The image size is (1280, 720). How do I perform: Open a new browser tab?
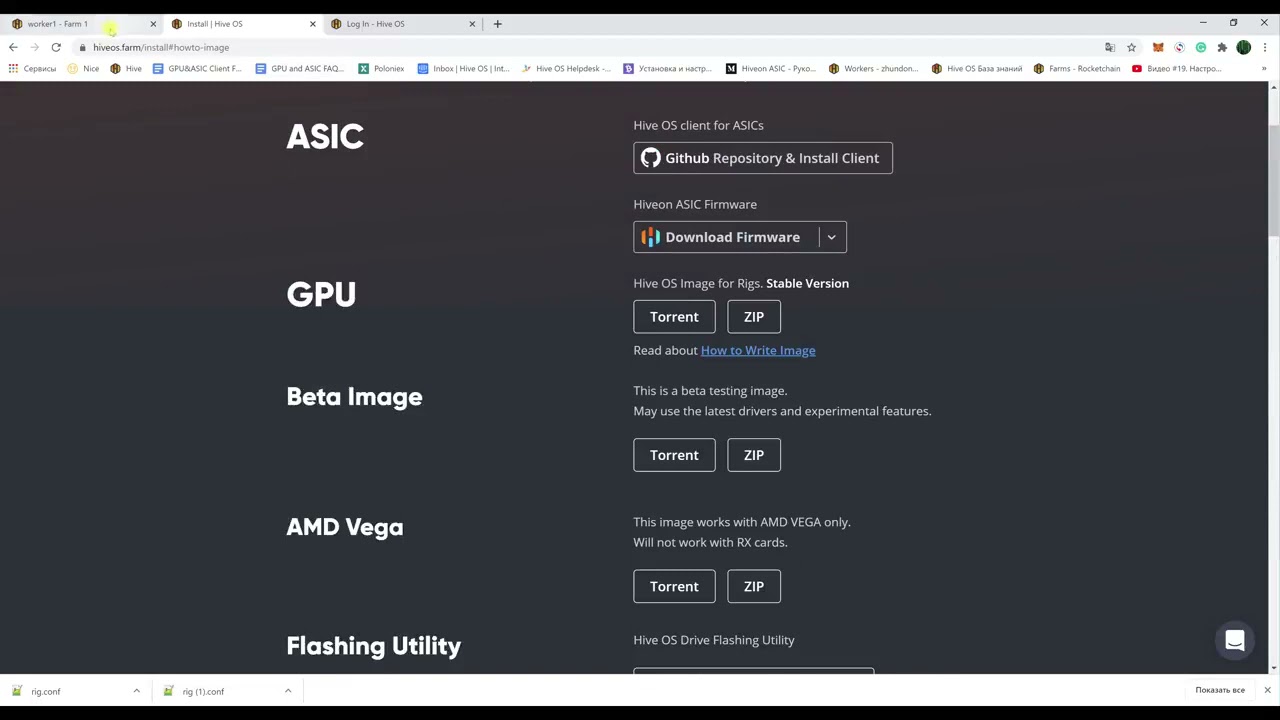(x=497, y=24)
